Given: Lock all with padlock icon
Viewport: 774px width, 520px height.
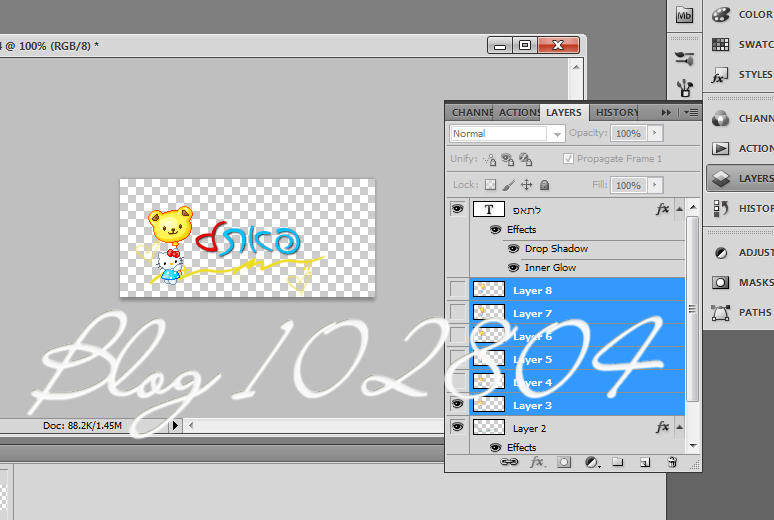Looking at the screenshot, I should 544,185.
